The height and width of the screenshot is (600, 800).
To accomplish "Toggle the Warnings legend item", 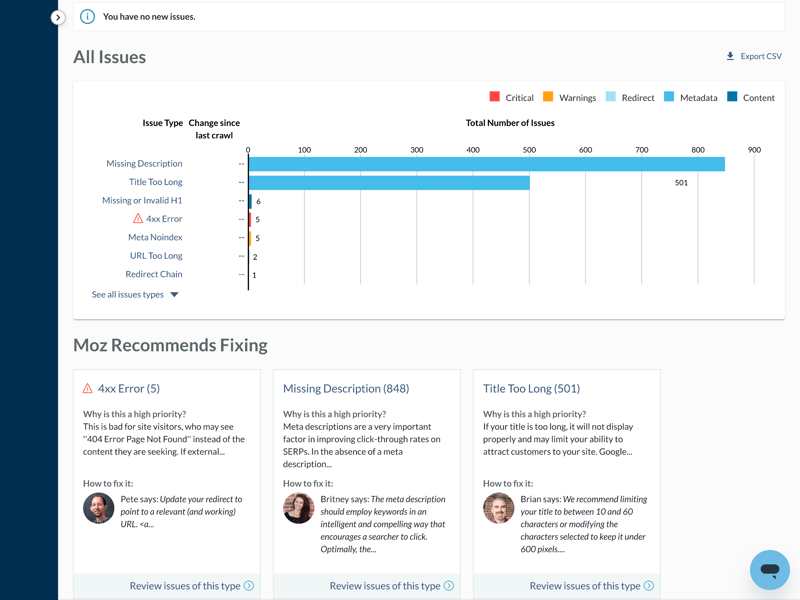I will [569, 98].
